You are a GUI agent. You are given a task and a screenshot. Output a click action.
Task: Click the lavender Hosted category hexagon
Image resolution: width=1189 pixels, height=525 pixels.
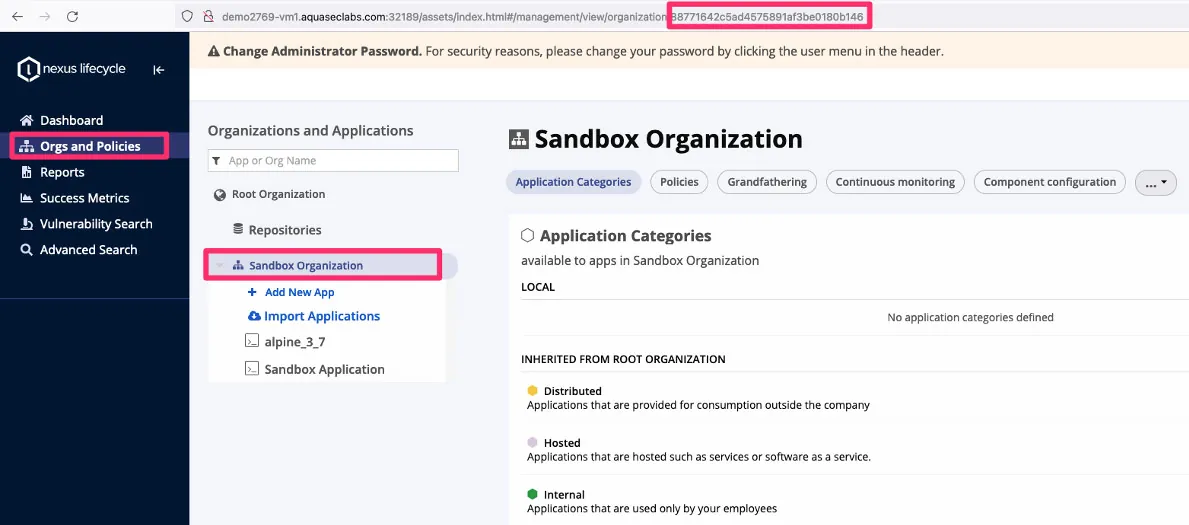click(532, 442)
